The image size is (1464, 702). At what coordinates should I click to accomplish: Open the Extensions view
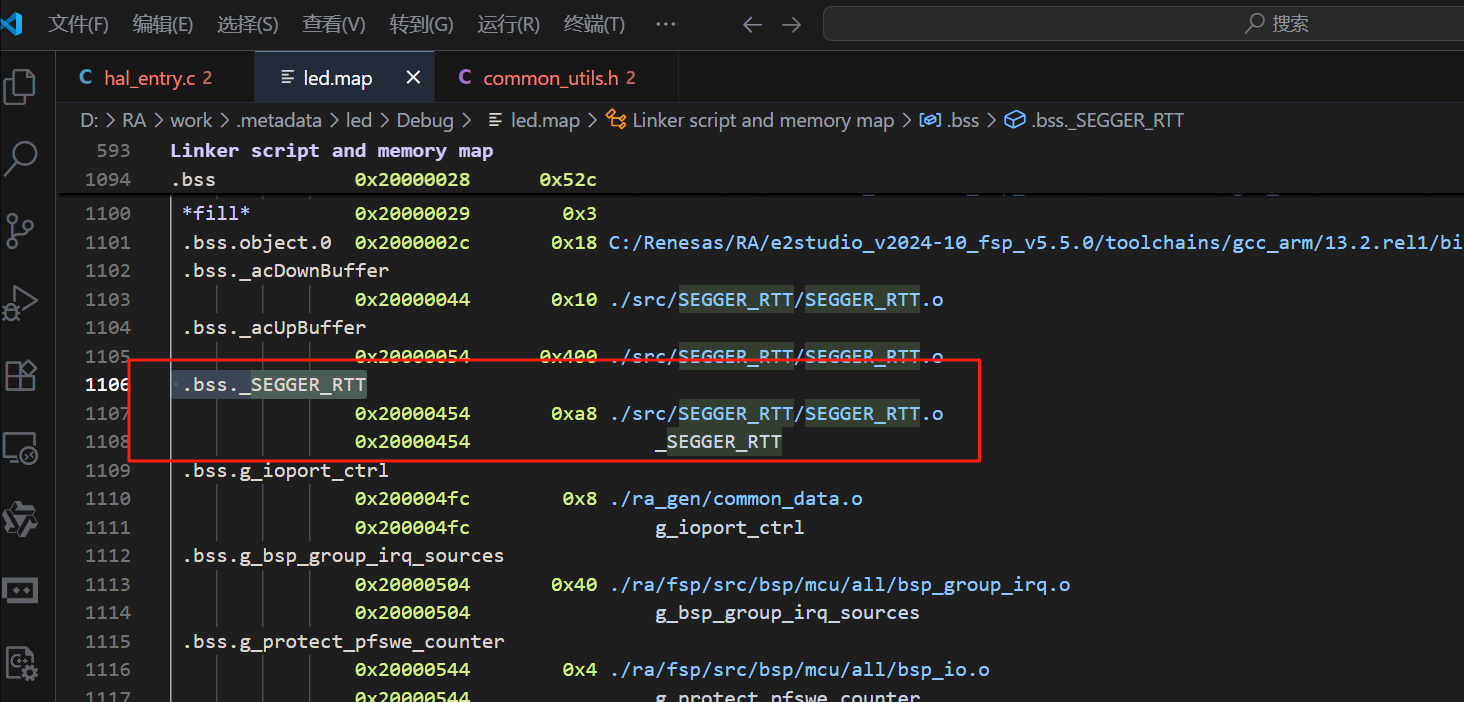coord(21,376)
